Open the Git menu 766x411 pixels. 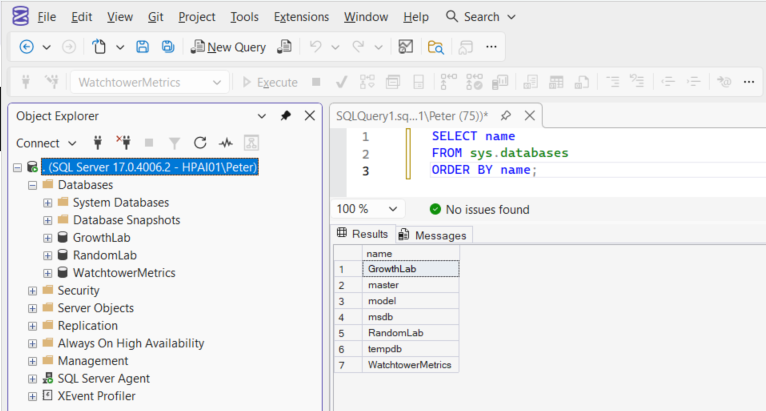155,17
